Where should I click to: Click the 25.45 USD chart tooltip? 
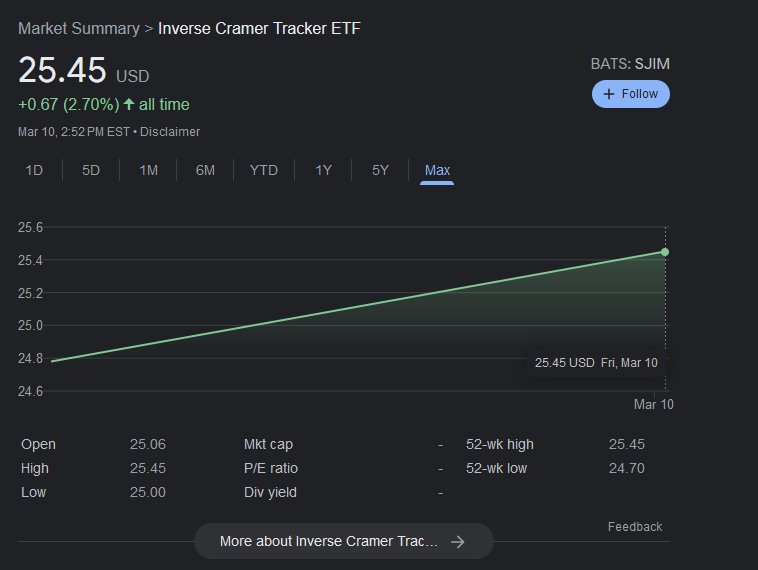tap(596, 363)
